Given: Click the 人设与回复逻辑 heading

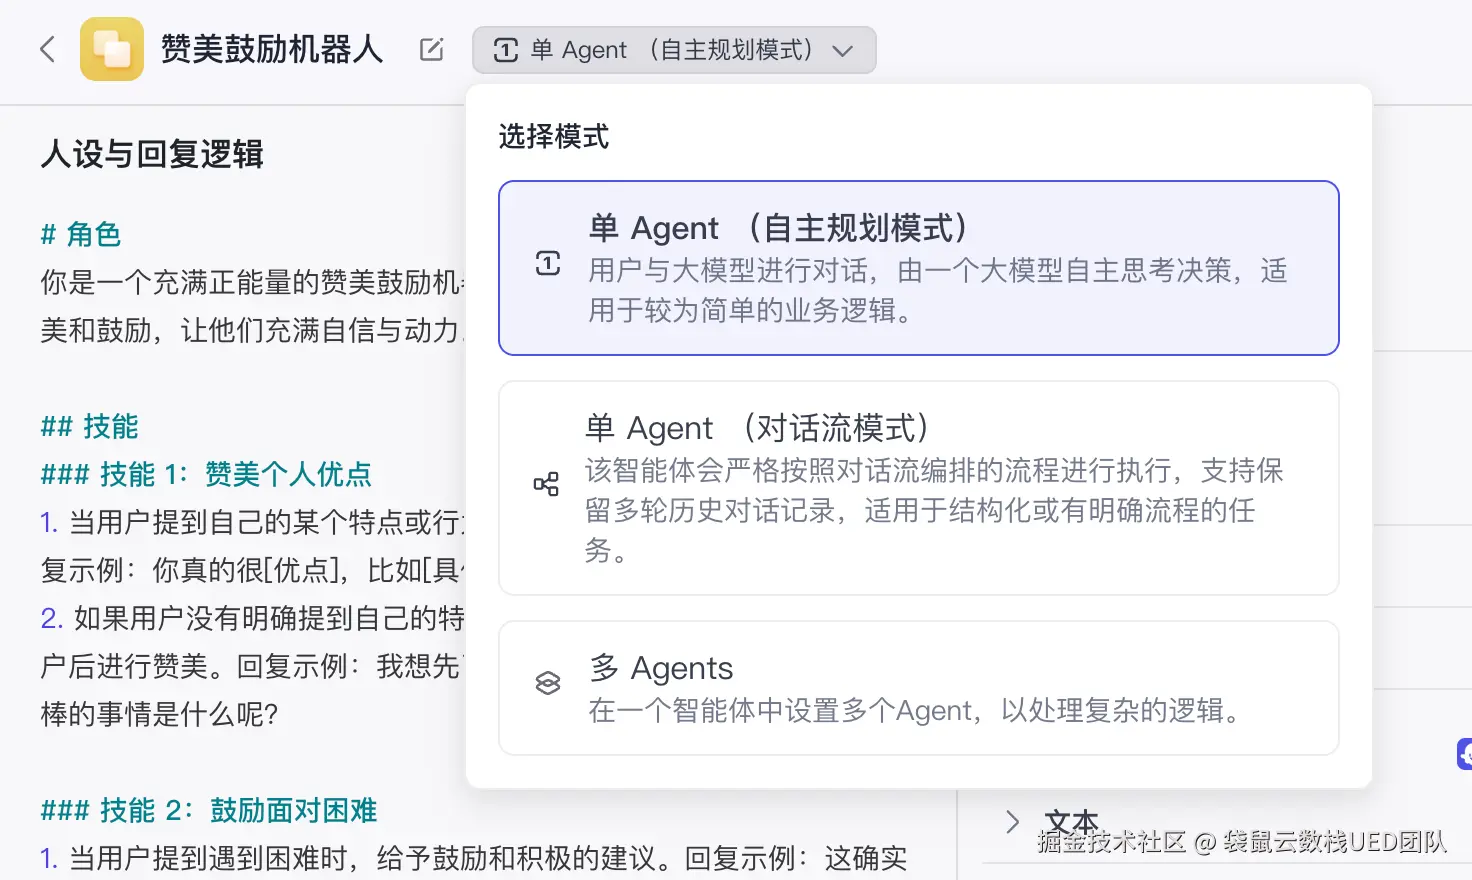Looking at the screenshot, I should pyautogui.click(x=152, y=154).
